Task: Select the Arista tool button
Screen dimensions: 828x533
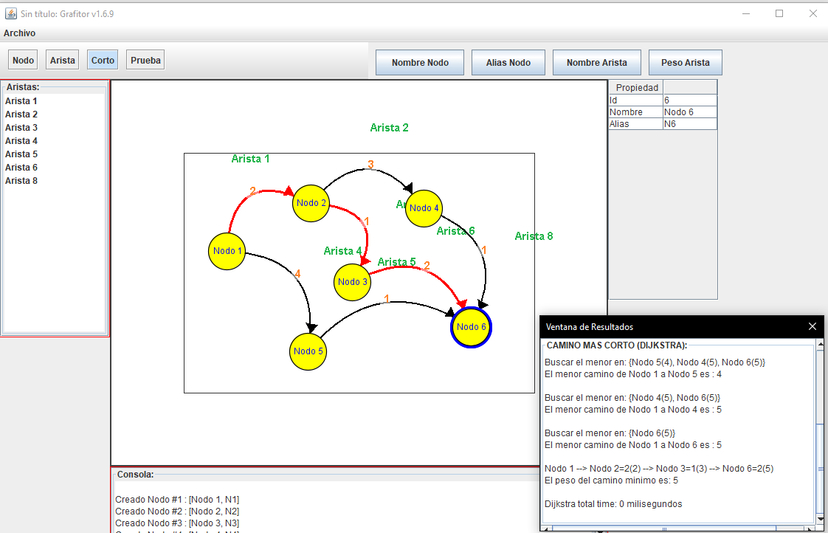Action: click(x=63, y=60)
